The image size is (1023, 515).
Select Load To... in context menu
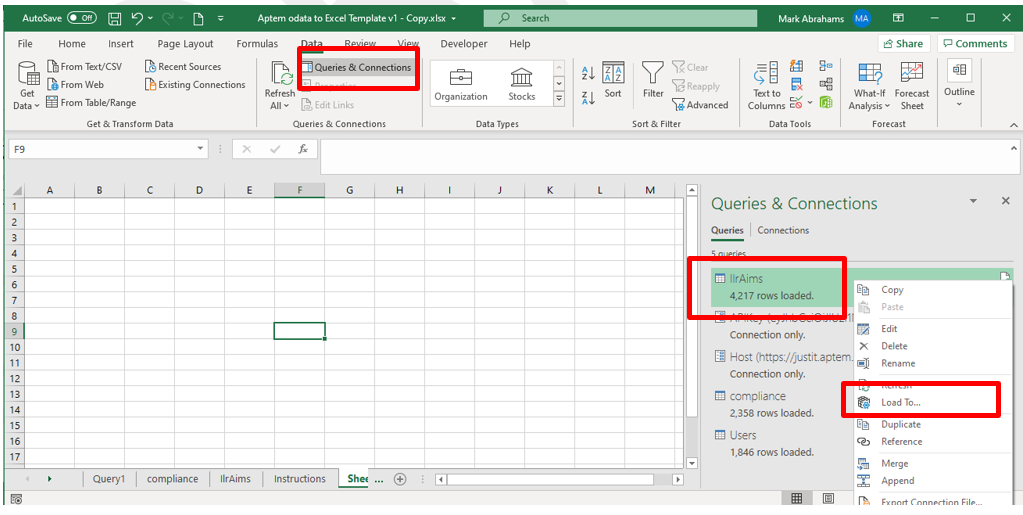pyautogui.click(x=901, y=403)
